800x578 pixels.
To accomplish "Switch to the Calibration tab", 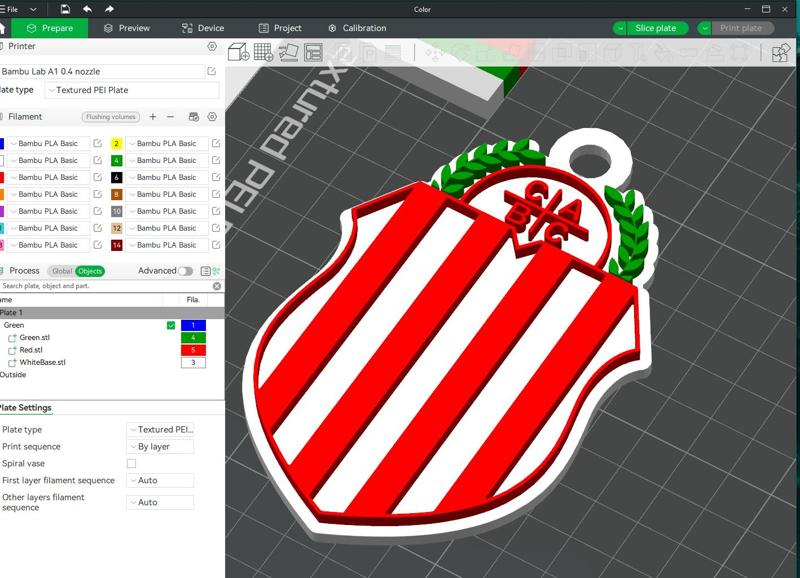I will (357, 28).
